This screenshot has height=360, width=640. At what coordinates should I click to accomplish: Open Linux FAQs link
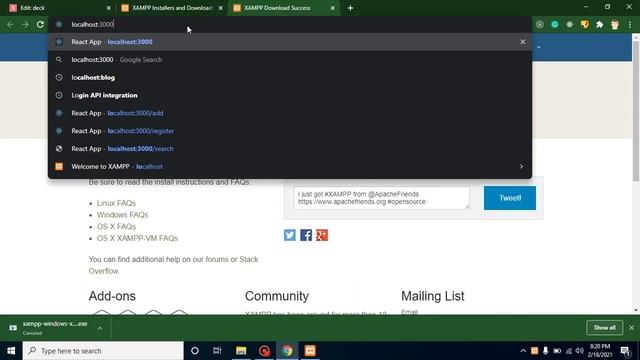click(116, 203)
